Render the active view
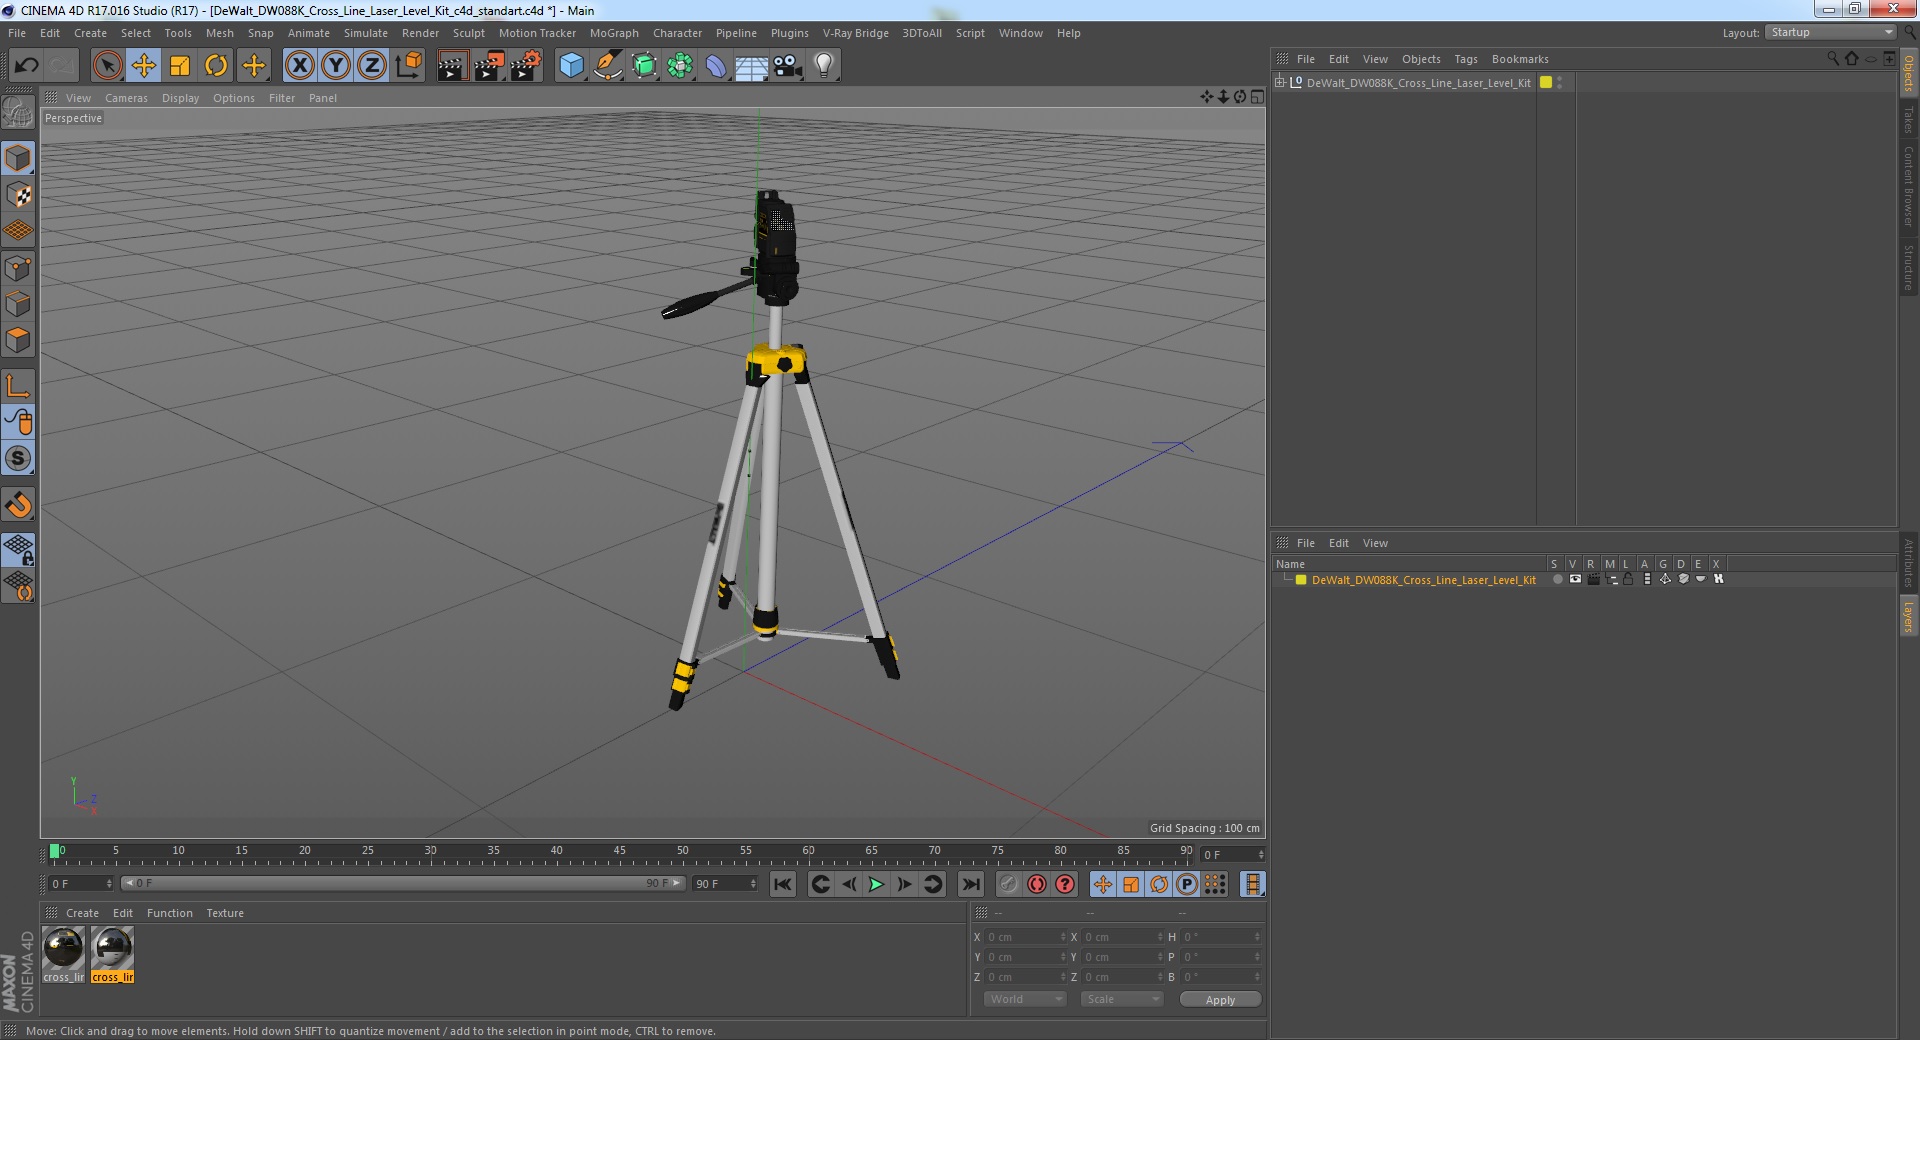 click(x=452, y=66)
